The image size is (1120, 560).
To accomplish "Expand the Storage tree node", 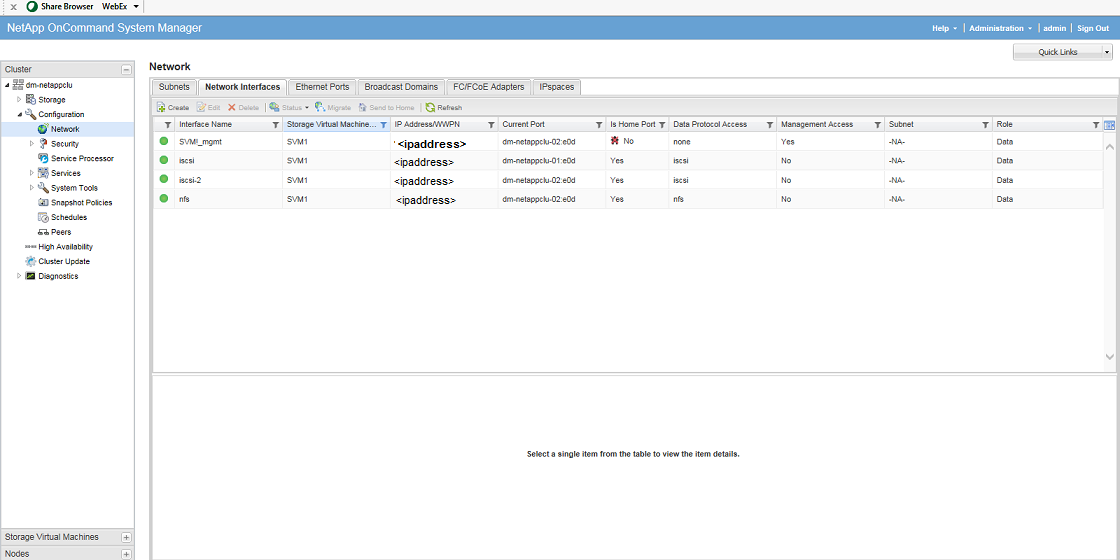I will (x=19, y=99).
